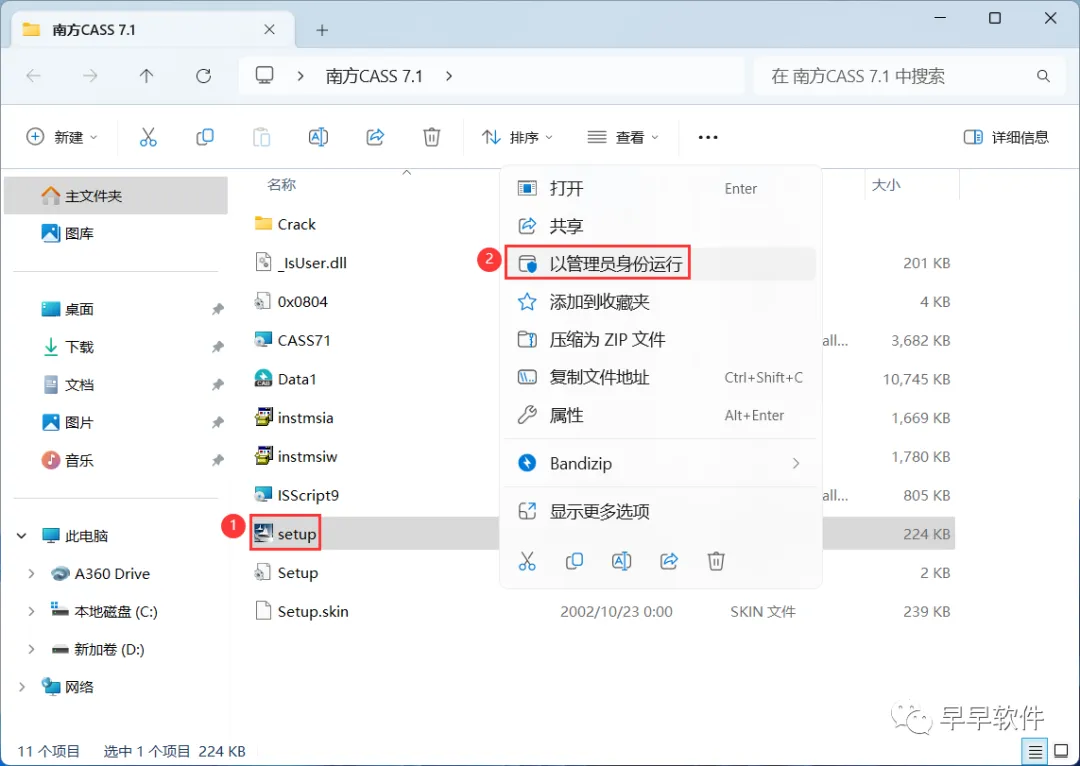Select the 0x0804 file
This screenshot has height=766, width=1080.
point(291,302)
